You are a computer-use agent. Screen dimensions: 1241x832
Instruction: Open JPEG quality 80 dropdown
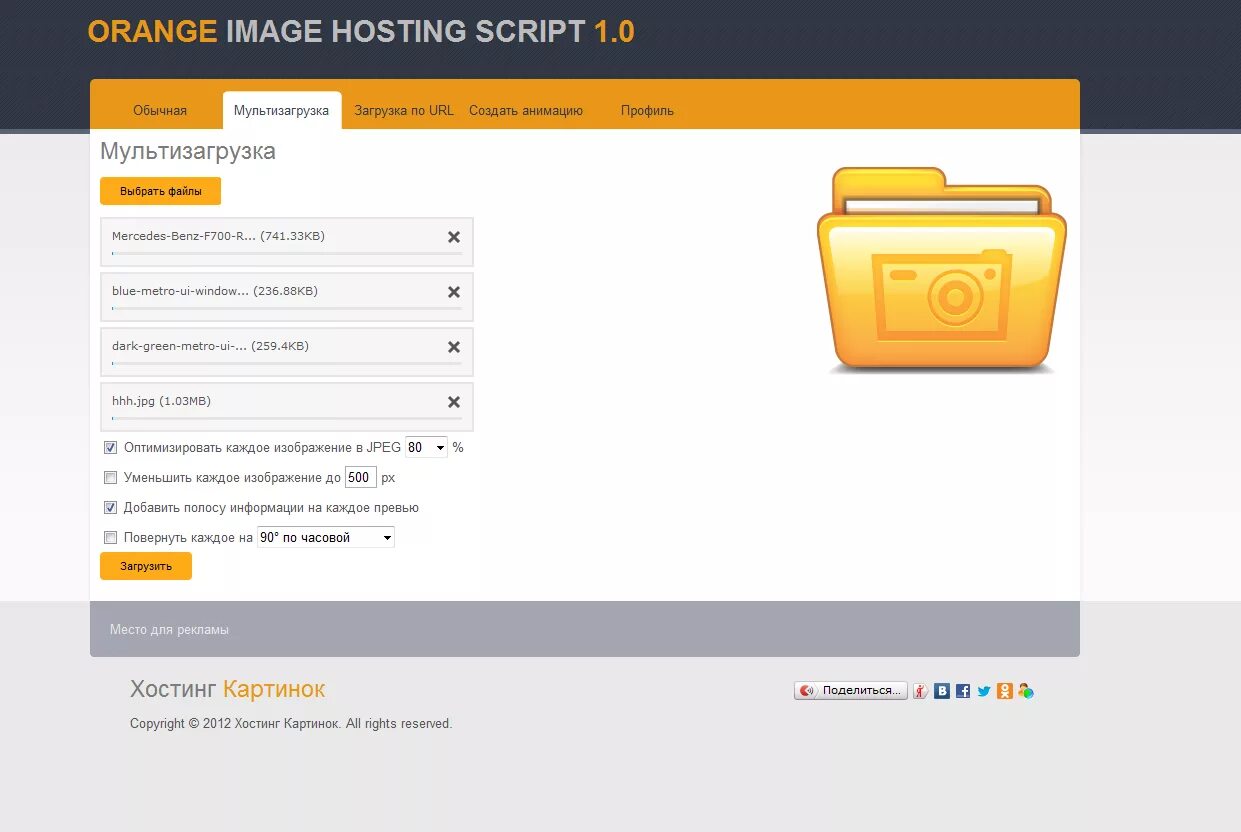426,448
